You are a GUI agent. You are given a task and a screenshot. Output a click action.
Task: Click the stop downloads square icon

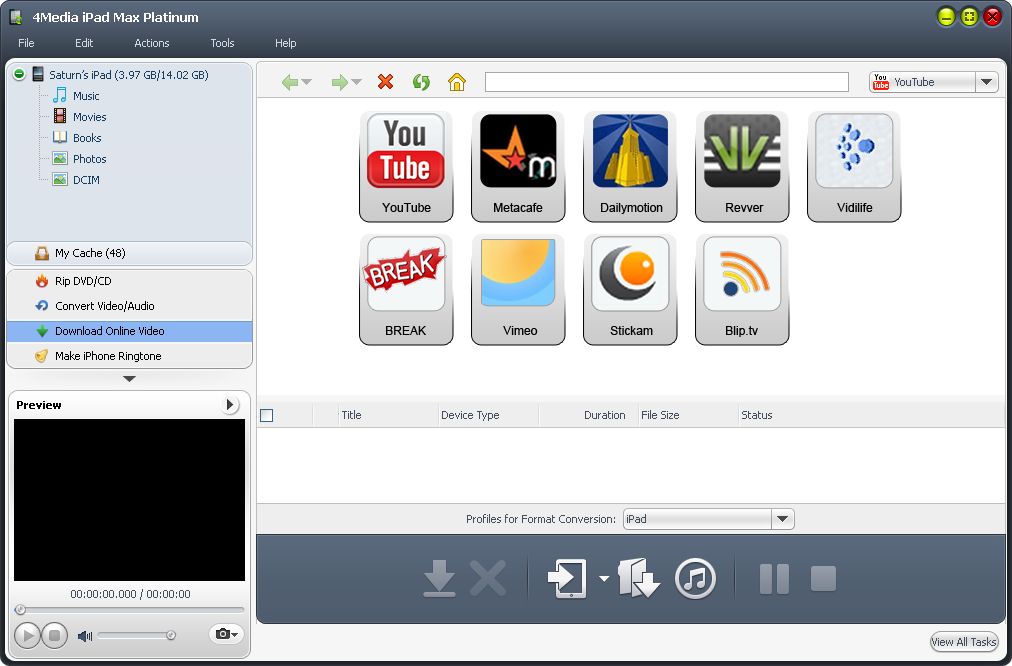[824, 578]
